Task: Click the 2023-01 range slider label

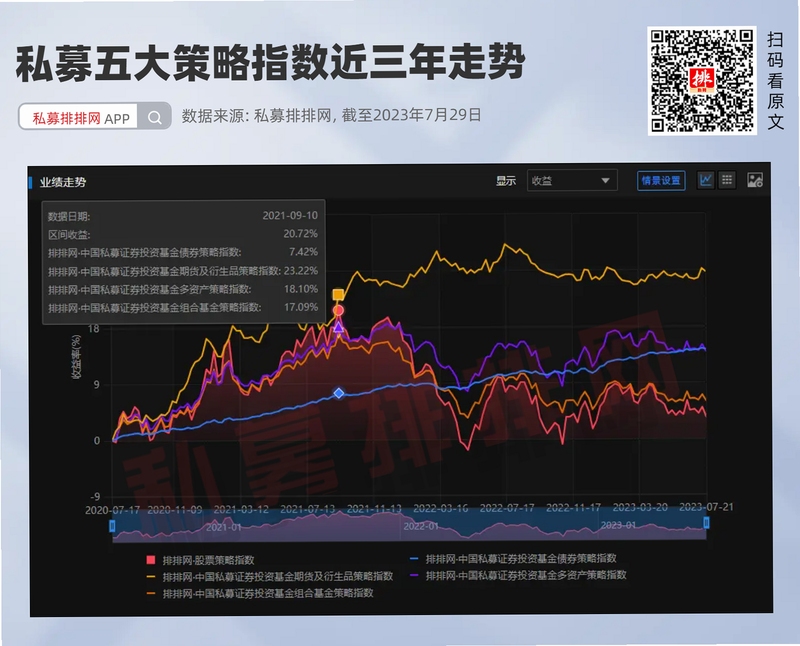Action: (618, 525)
